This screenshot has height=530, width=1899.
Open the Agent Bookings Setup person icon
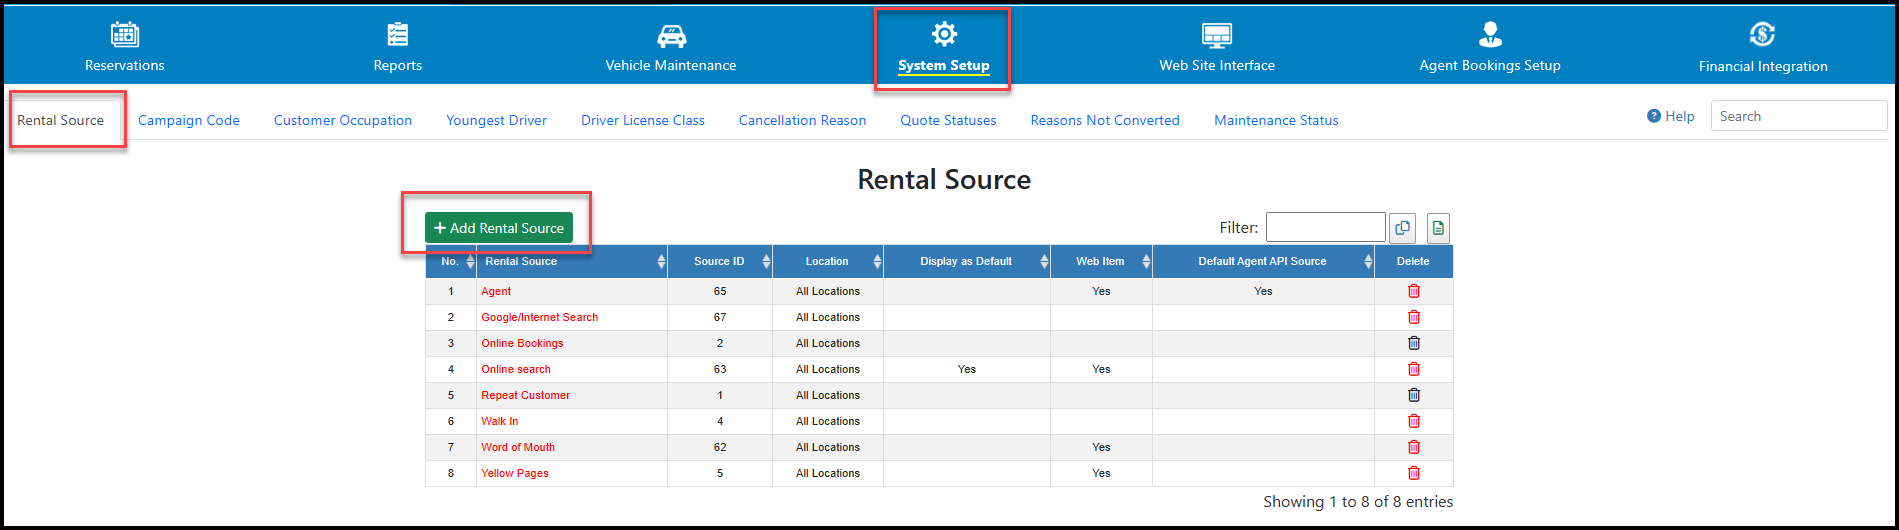1490,35
